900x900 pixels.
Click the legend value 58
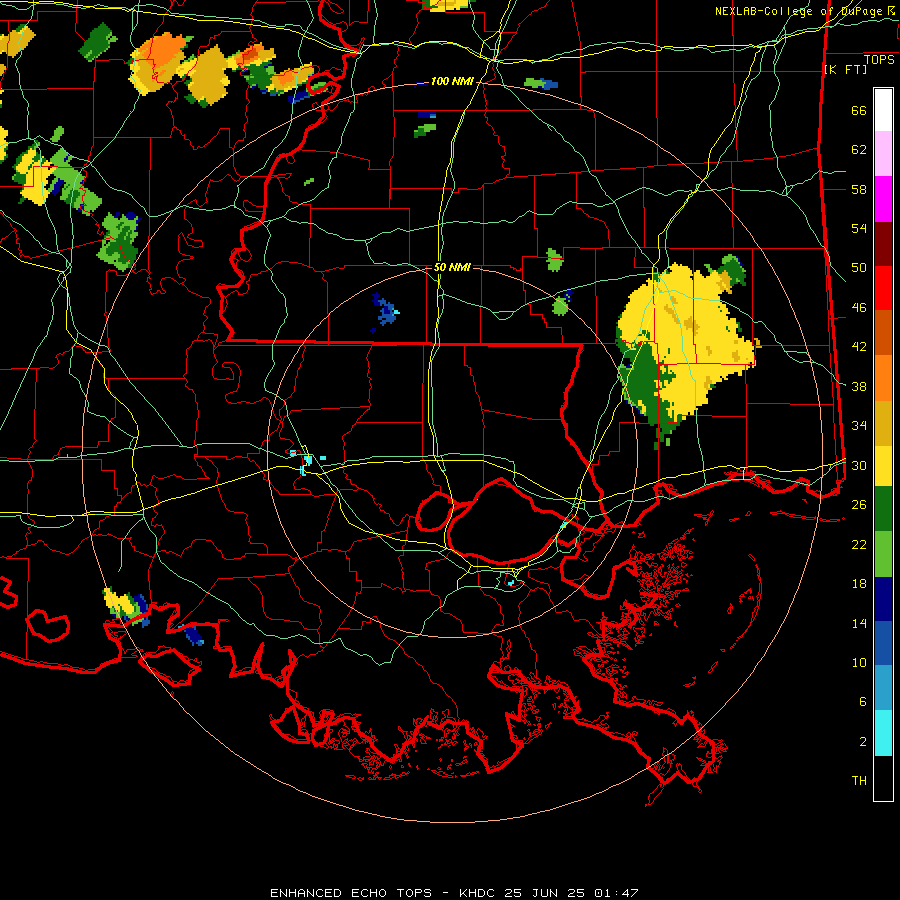[859, 189]
